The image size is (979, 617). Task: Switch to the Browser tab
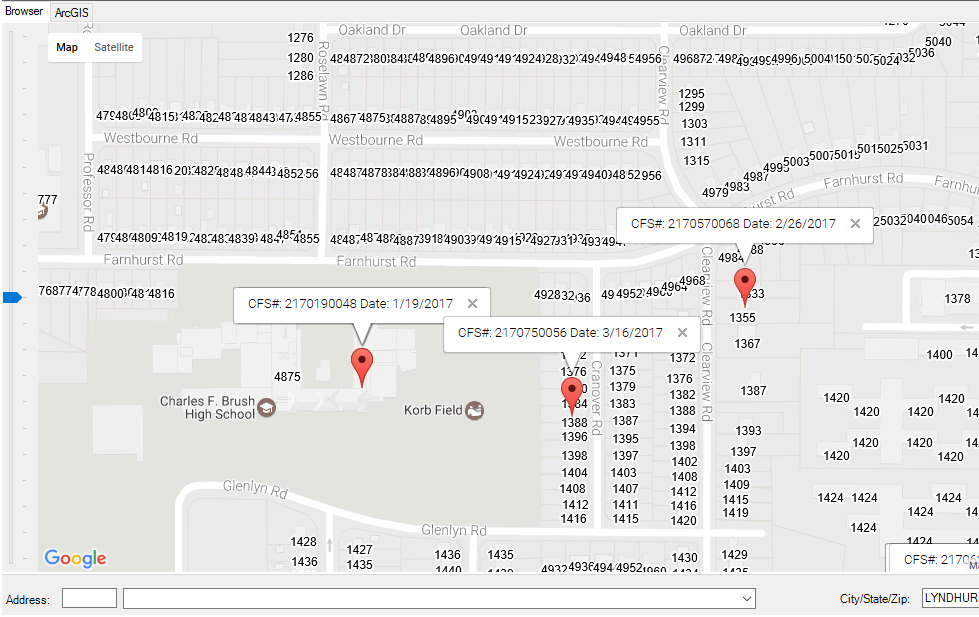24,11
